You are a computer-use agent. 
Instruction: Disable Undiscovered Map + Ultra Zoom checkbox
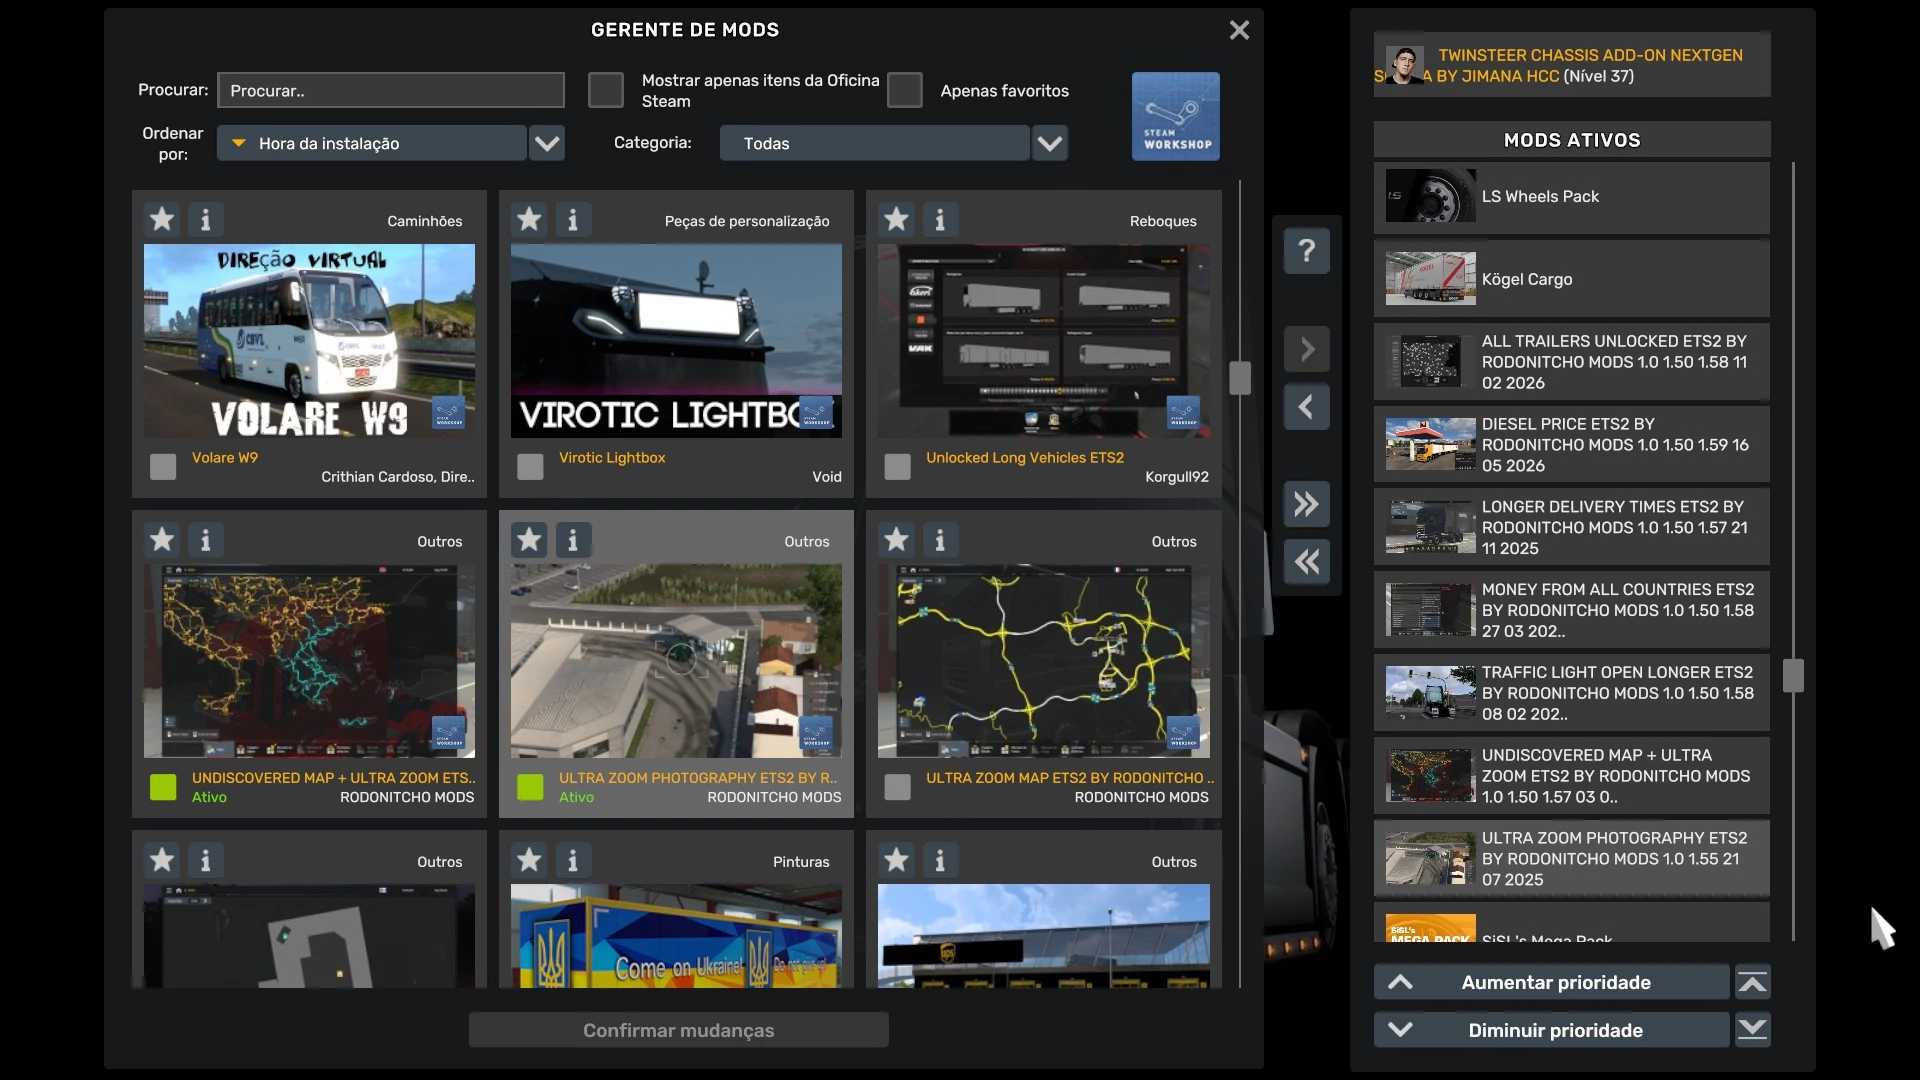pyautogui.click(x=163, y=787)
